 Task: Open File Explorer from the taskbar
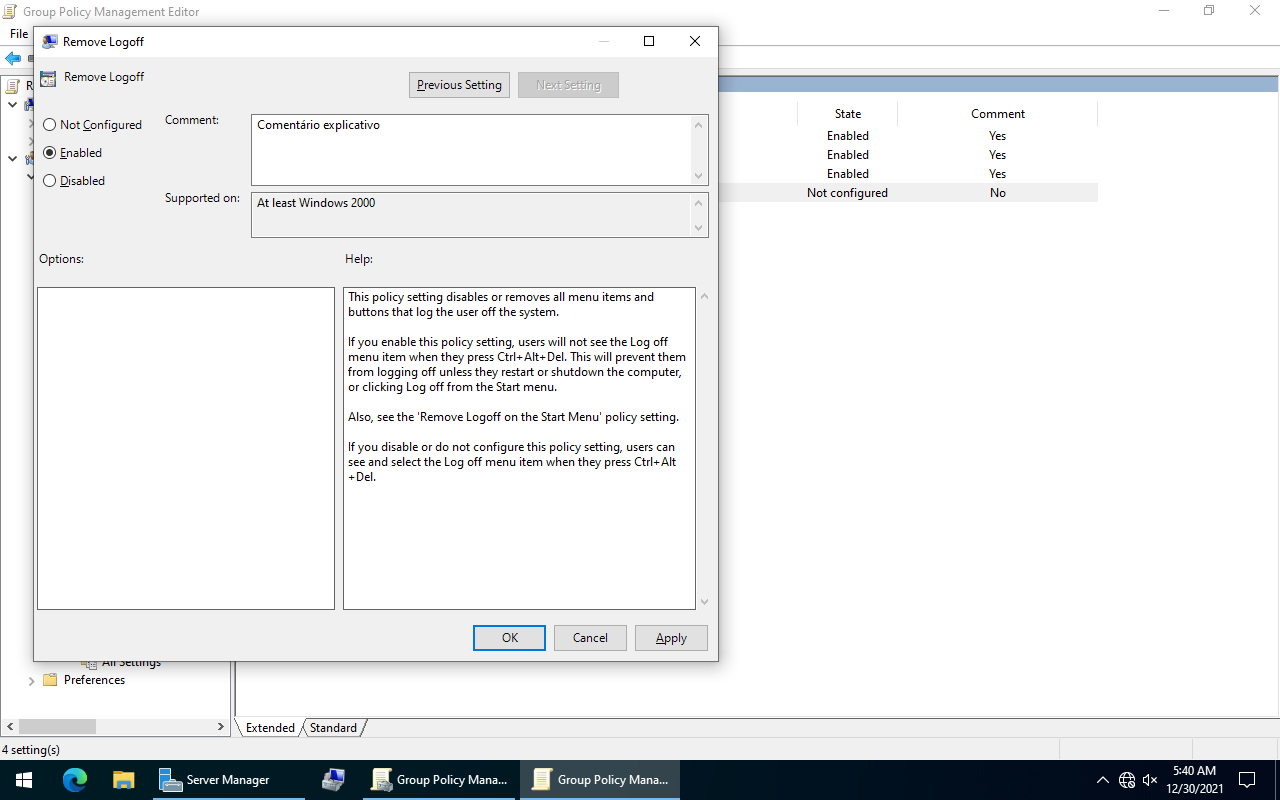click(123, 780)
